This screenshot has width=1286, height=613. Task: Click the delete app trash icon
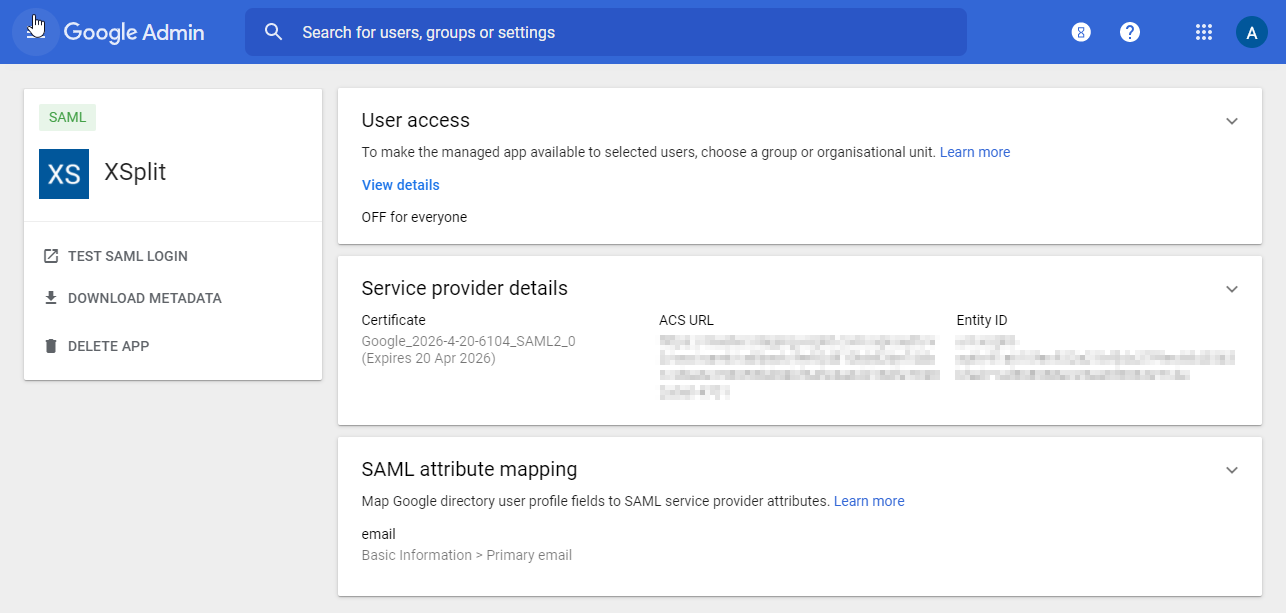coord(51,346)
